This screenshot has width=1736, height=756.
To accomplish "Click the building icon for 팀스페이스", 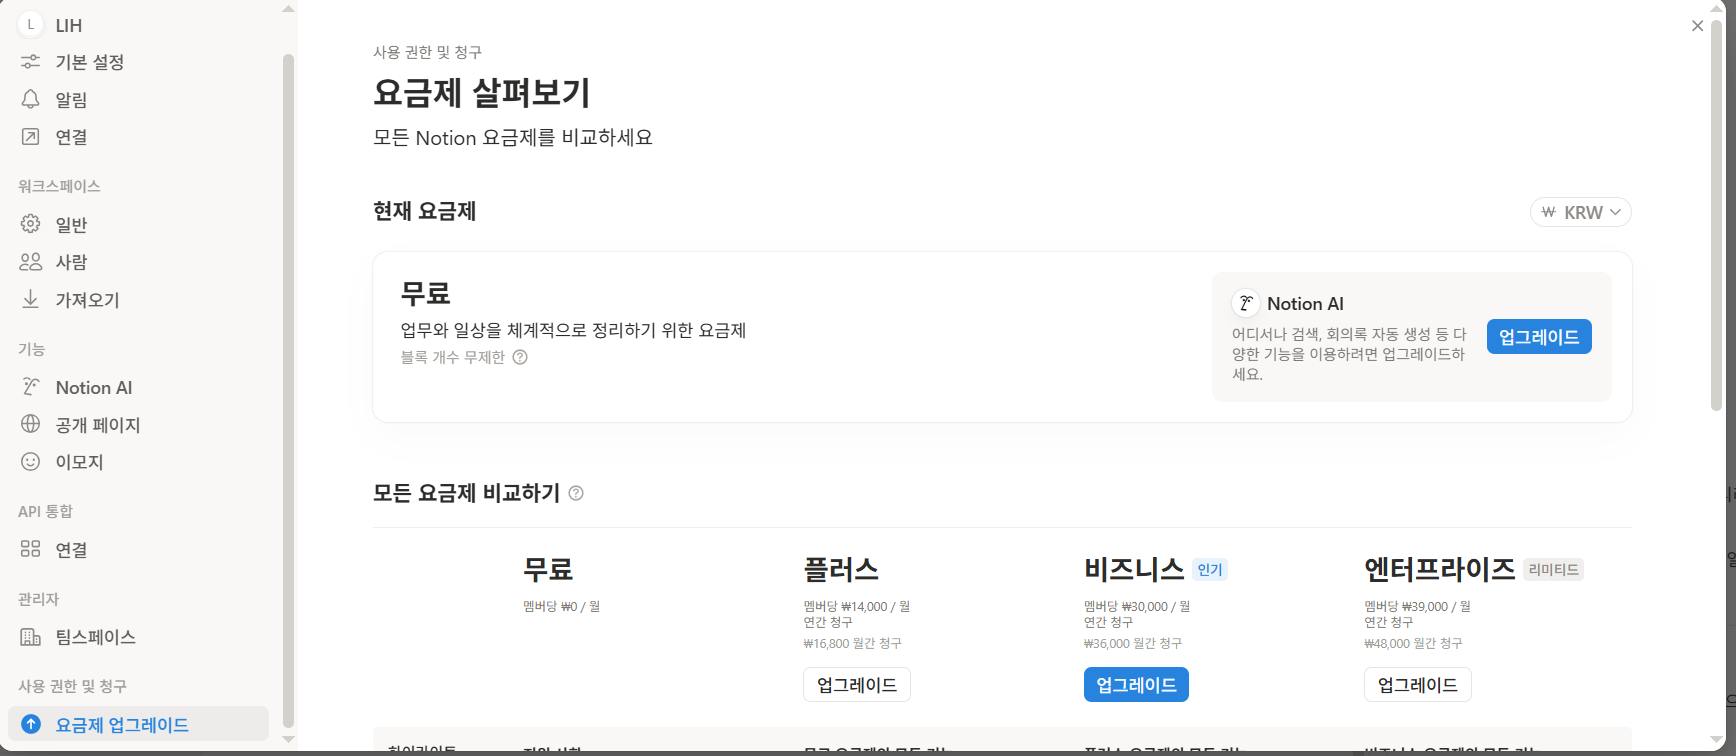I will coord(31,637).
